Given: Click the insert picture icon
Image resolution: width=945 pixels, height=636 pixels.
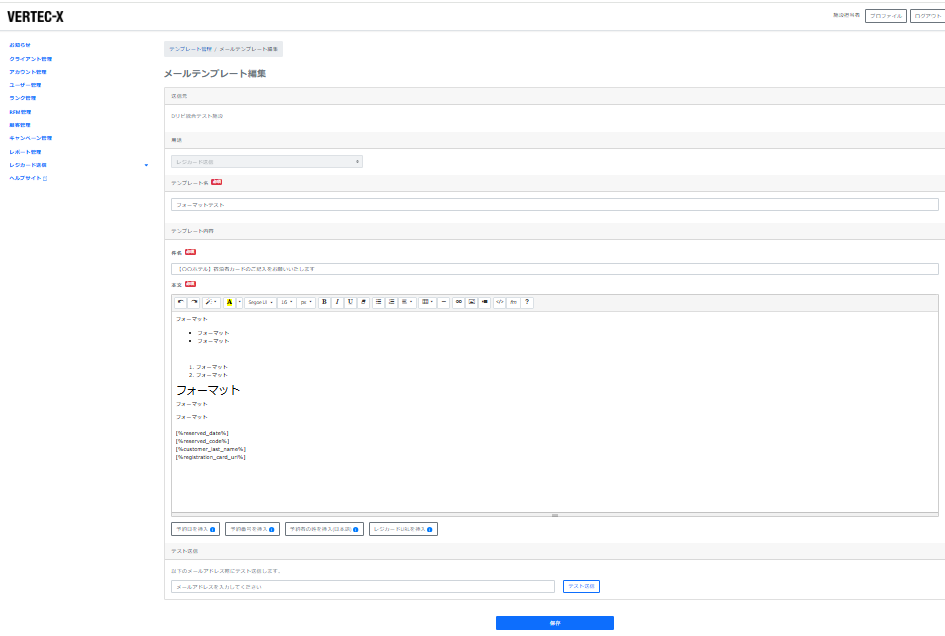Looking at the screenshot, I should (472, 302).
